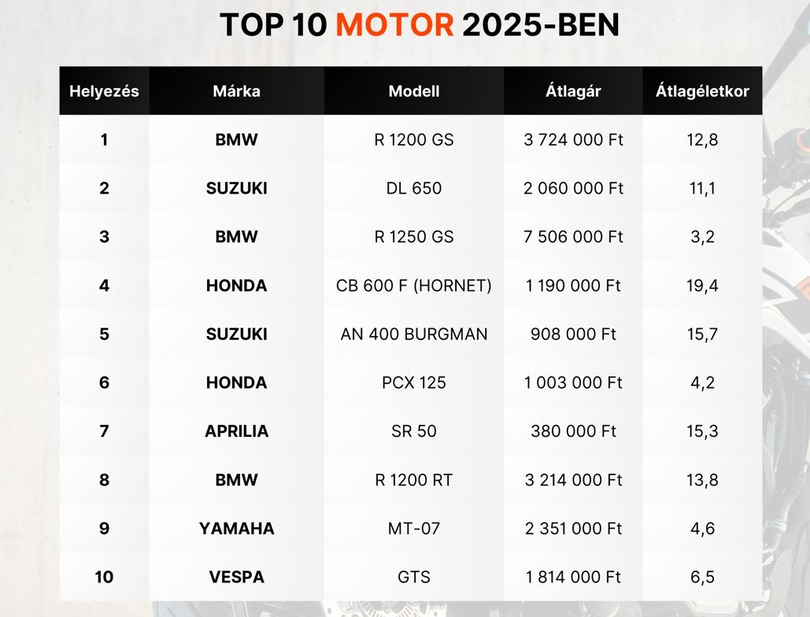Click the orange MOTOR word in title
Viewport: 810px width, 617px height.
click(395, 24)
